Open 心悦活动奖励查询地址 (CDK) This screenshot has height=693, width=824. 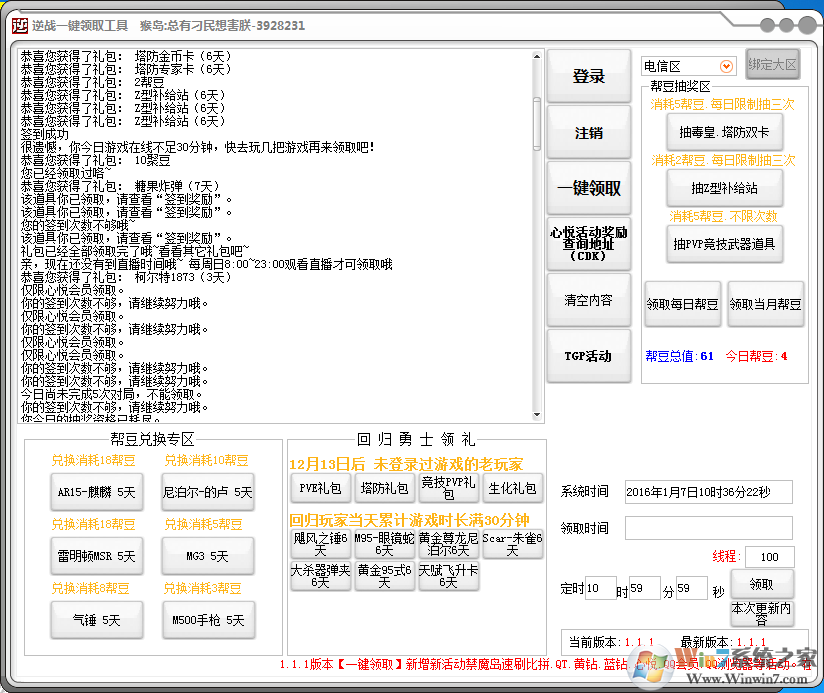(588, 242)
